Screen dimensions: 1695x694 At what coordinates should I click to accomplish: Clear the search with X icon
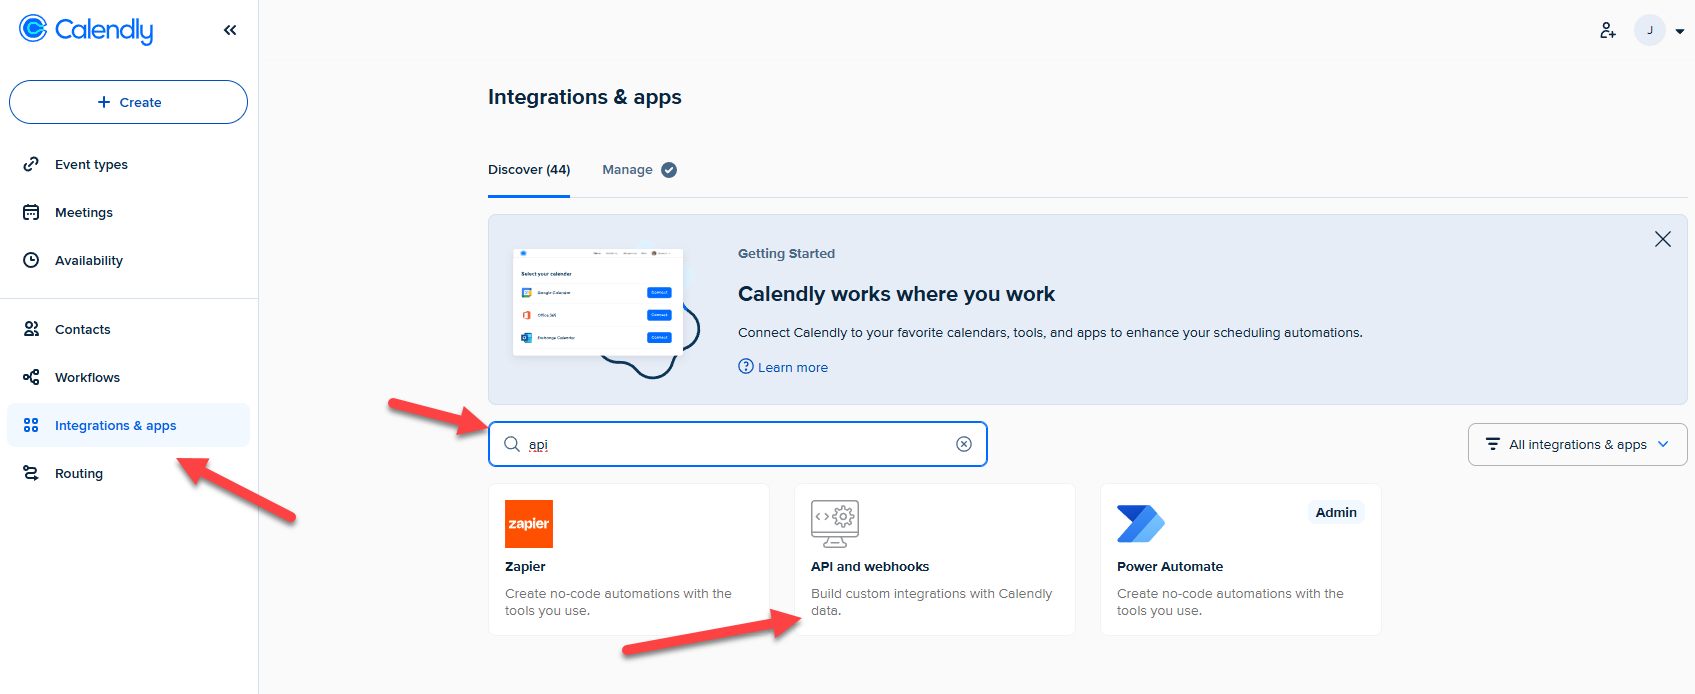[x=964, y=444]
